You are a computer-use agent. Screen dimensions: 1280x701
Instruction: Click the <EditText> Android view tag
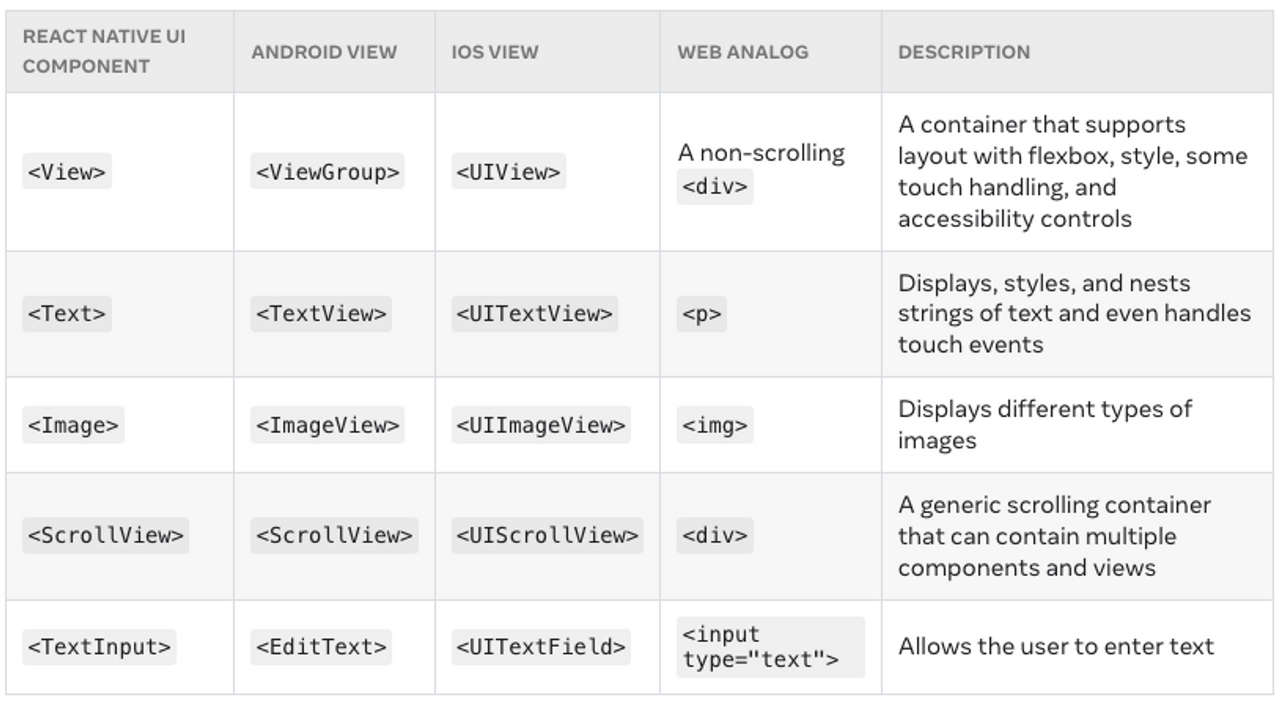click(321, 647)
